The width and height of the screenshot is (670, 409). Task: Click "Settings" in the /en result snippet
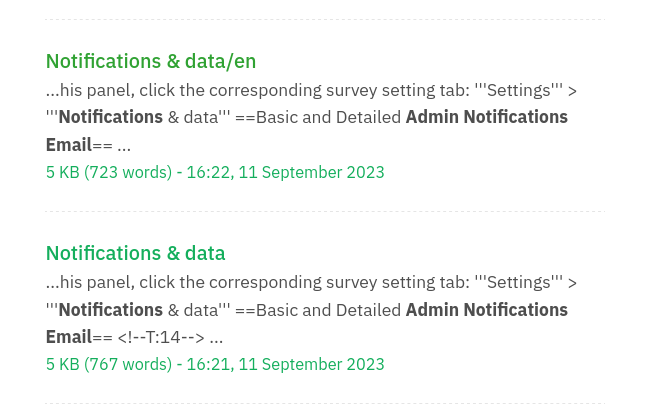tap(519, 90)
